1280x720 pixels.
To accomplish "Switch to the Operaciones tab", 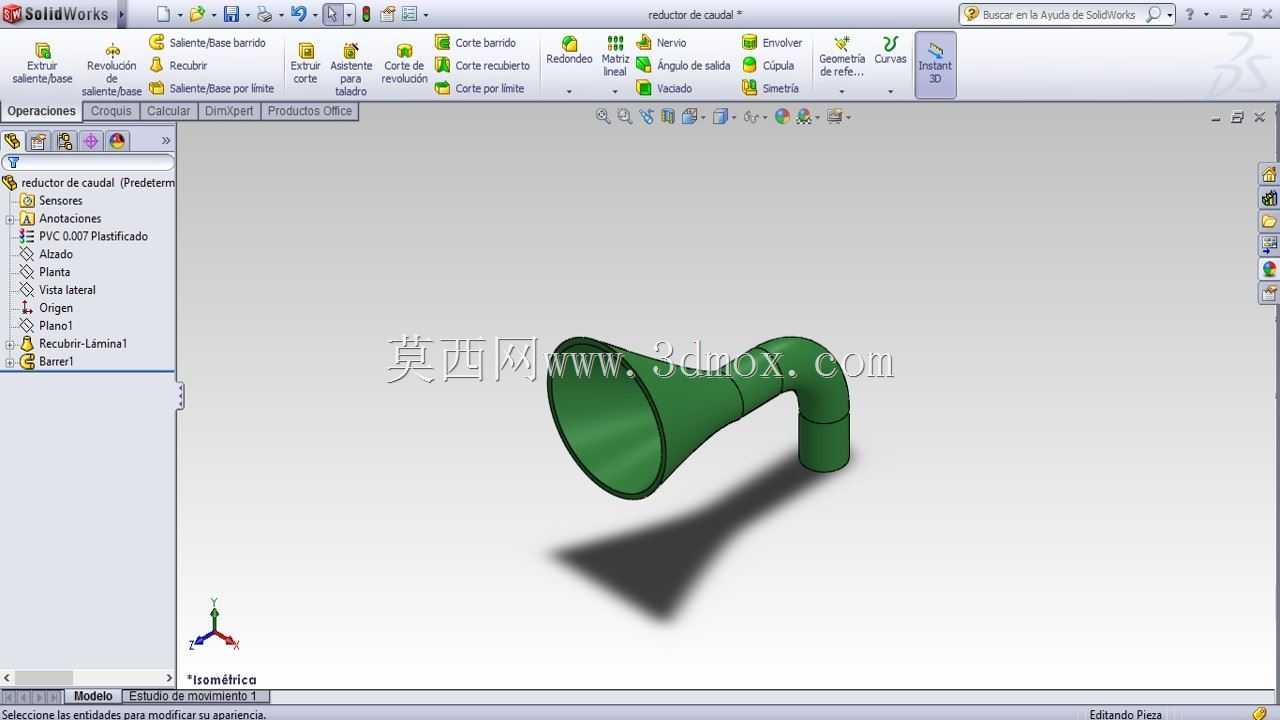I will click(41, 111).
